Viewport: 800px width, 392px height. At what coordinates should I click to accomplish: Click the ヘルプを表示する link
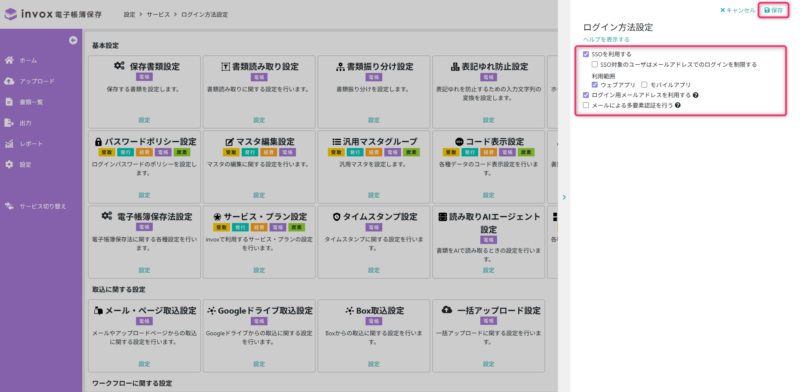(606, 39)
